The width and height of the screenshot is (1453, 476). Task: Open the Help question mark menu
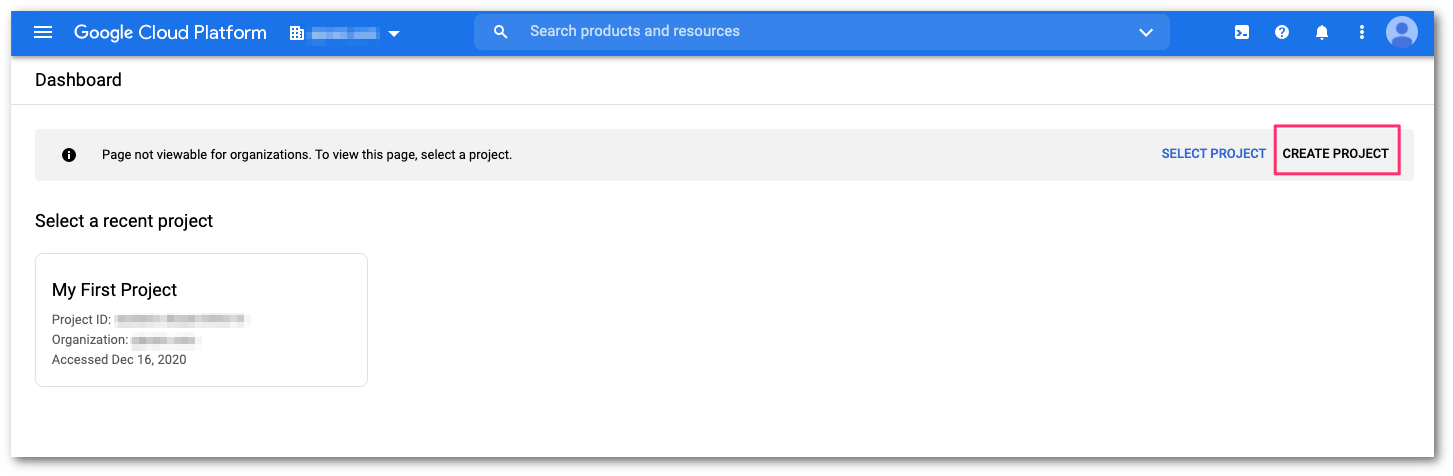(x=1282, y=32)
